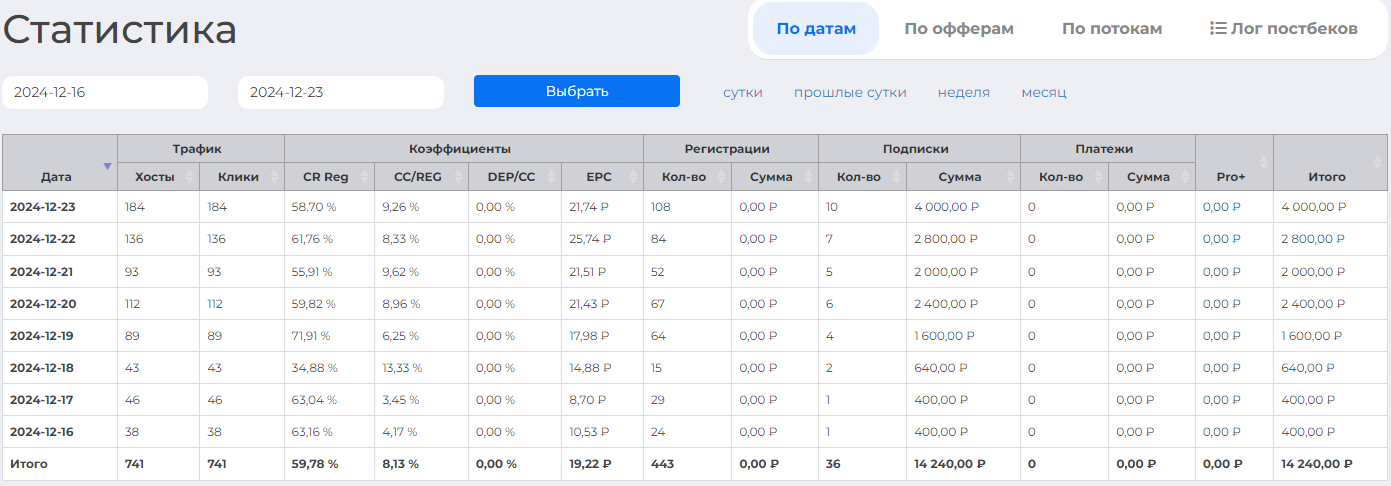Select the По потокам tab
Viewport: 1391px width, 486px height.
click(x=1112, y=29)
